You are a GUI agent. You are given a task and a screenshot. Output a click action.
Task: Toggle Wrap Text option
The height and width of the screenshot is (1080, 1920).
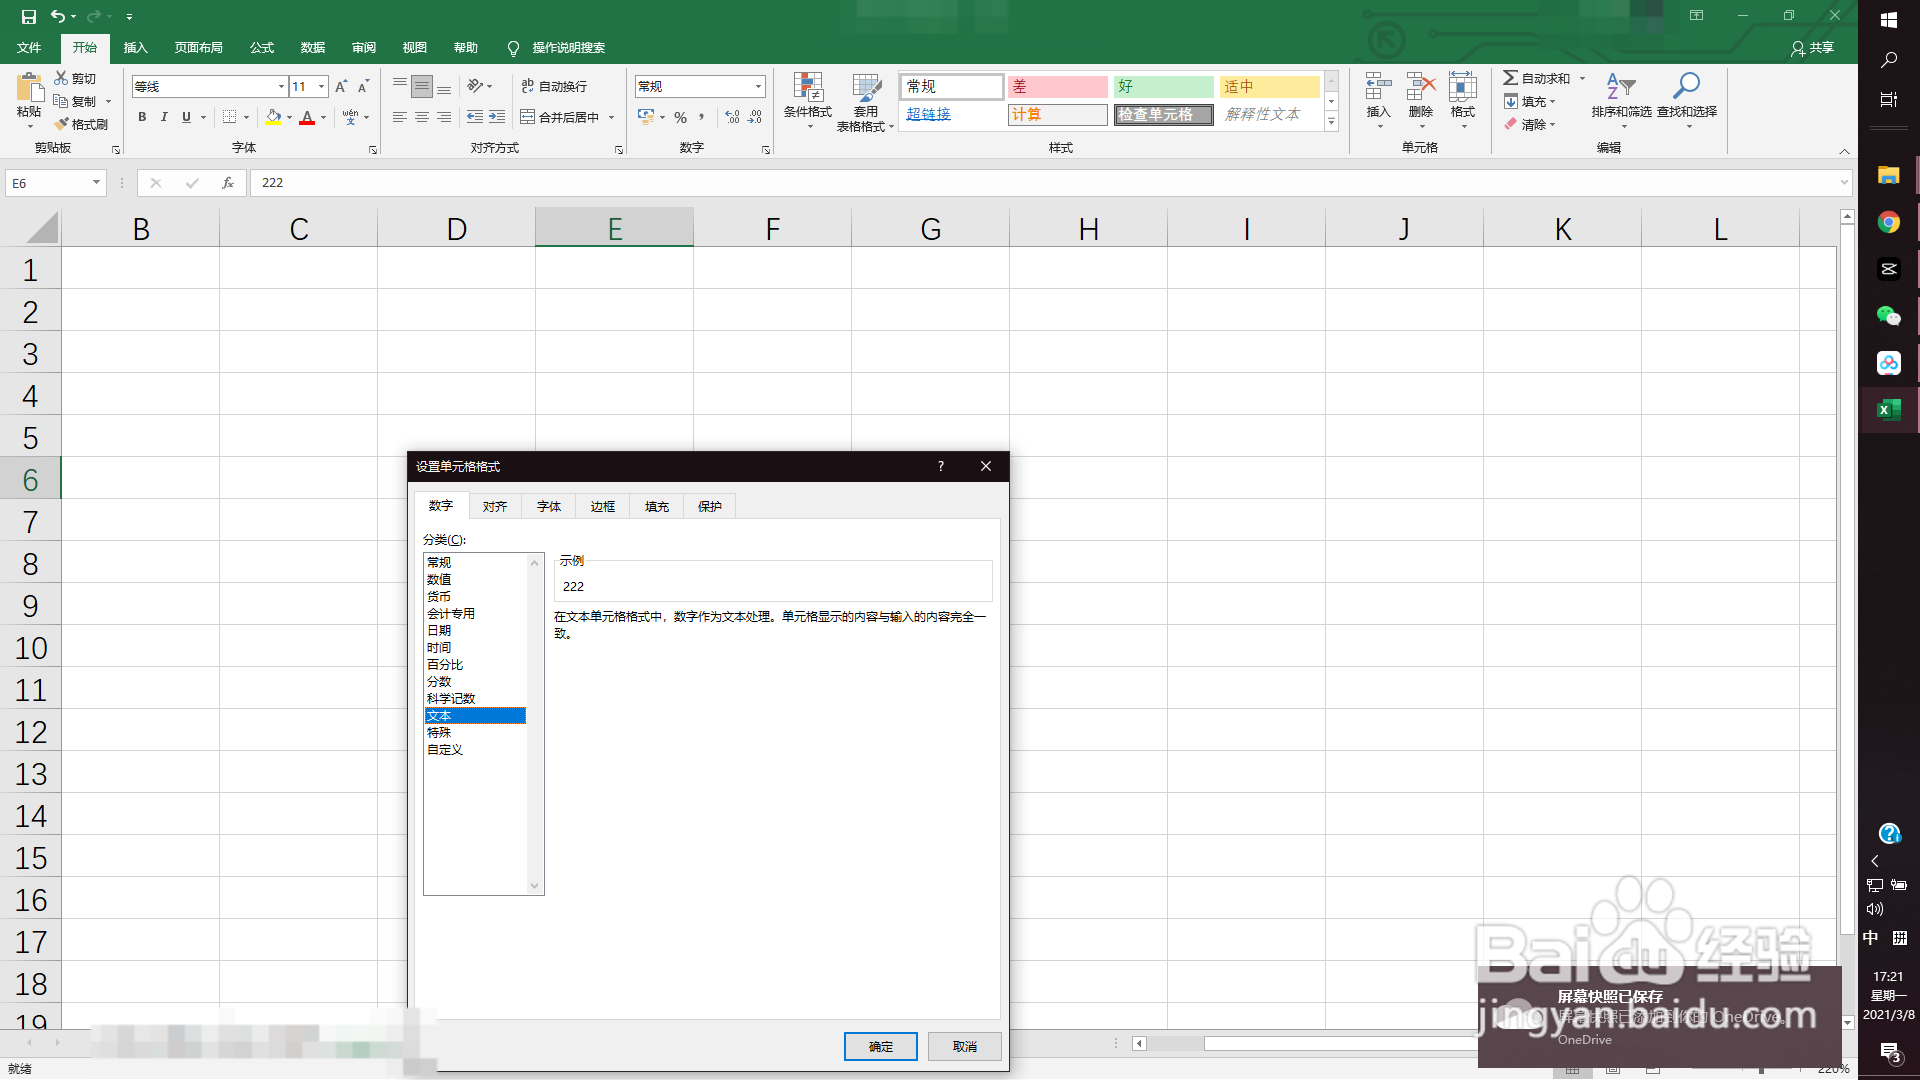554,87
